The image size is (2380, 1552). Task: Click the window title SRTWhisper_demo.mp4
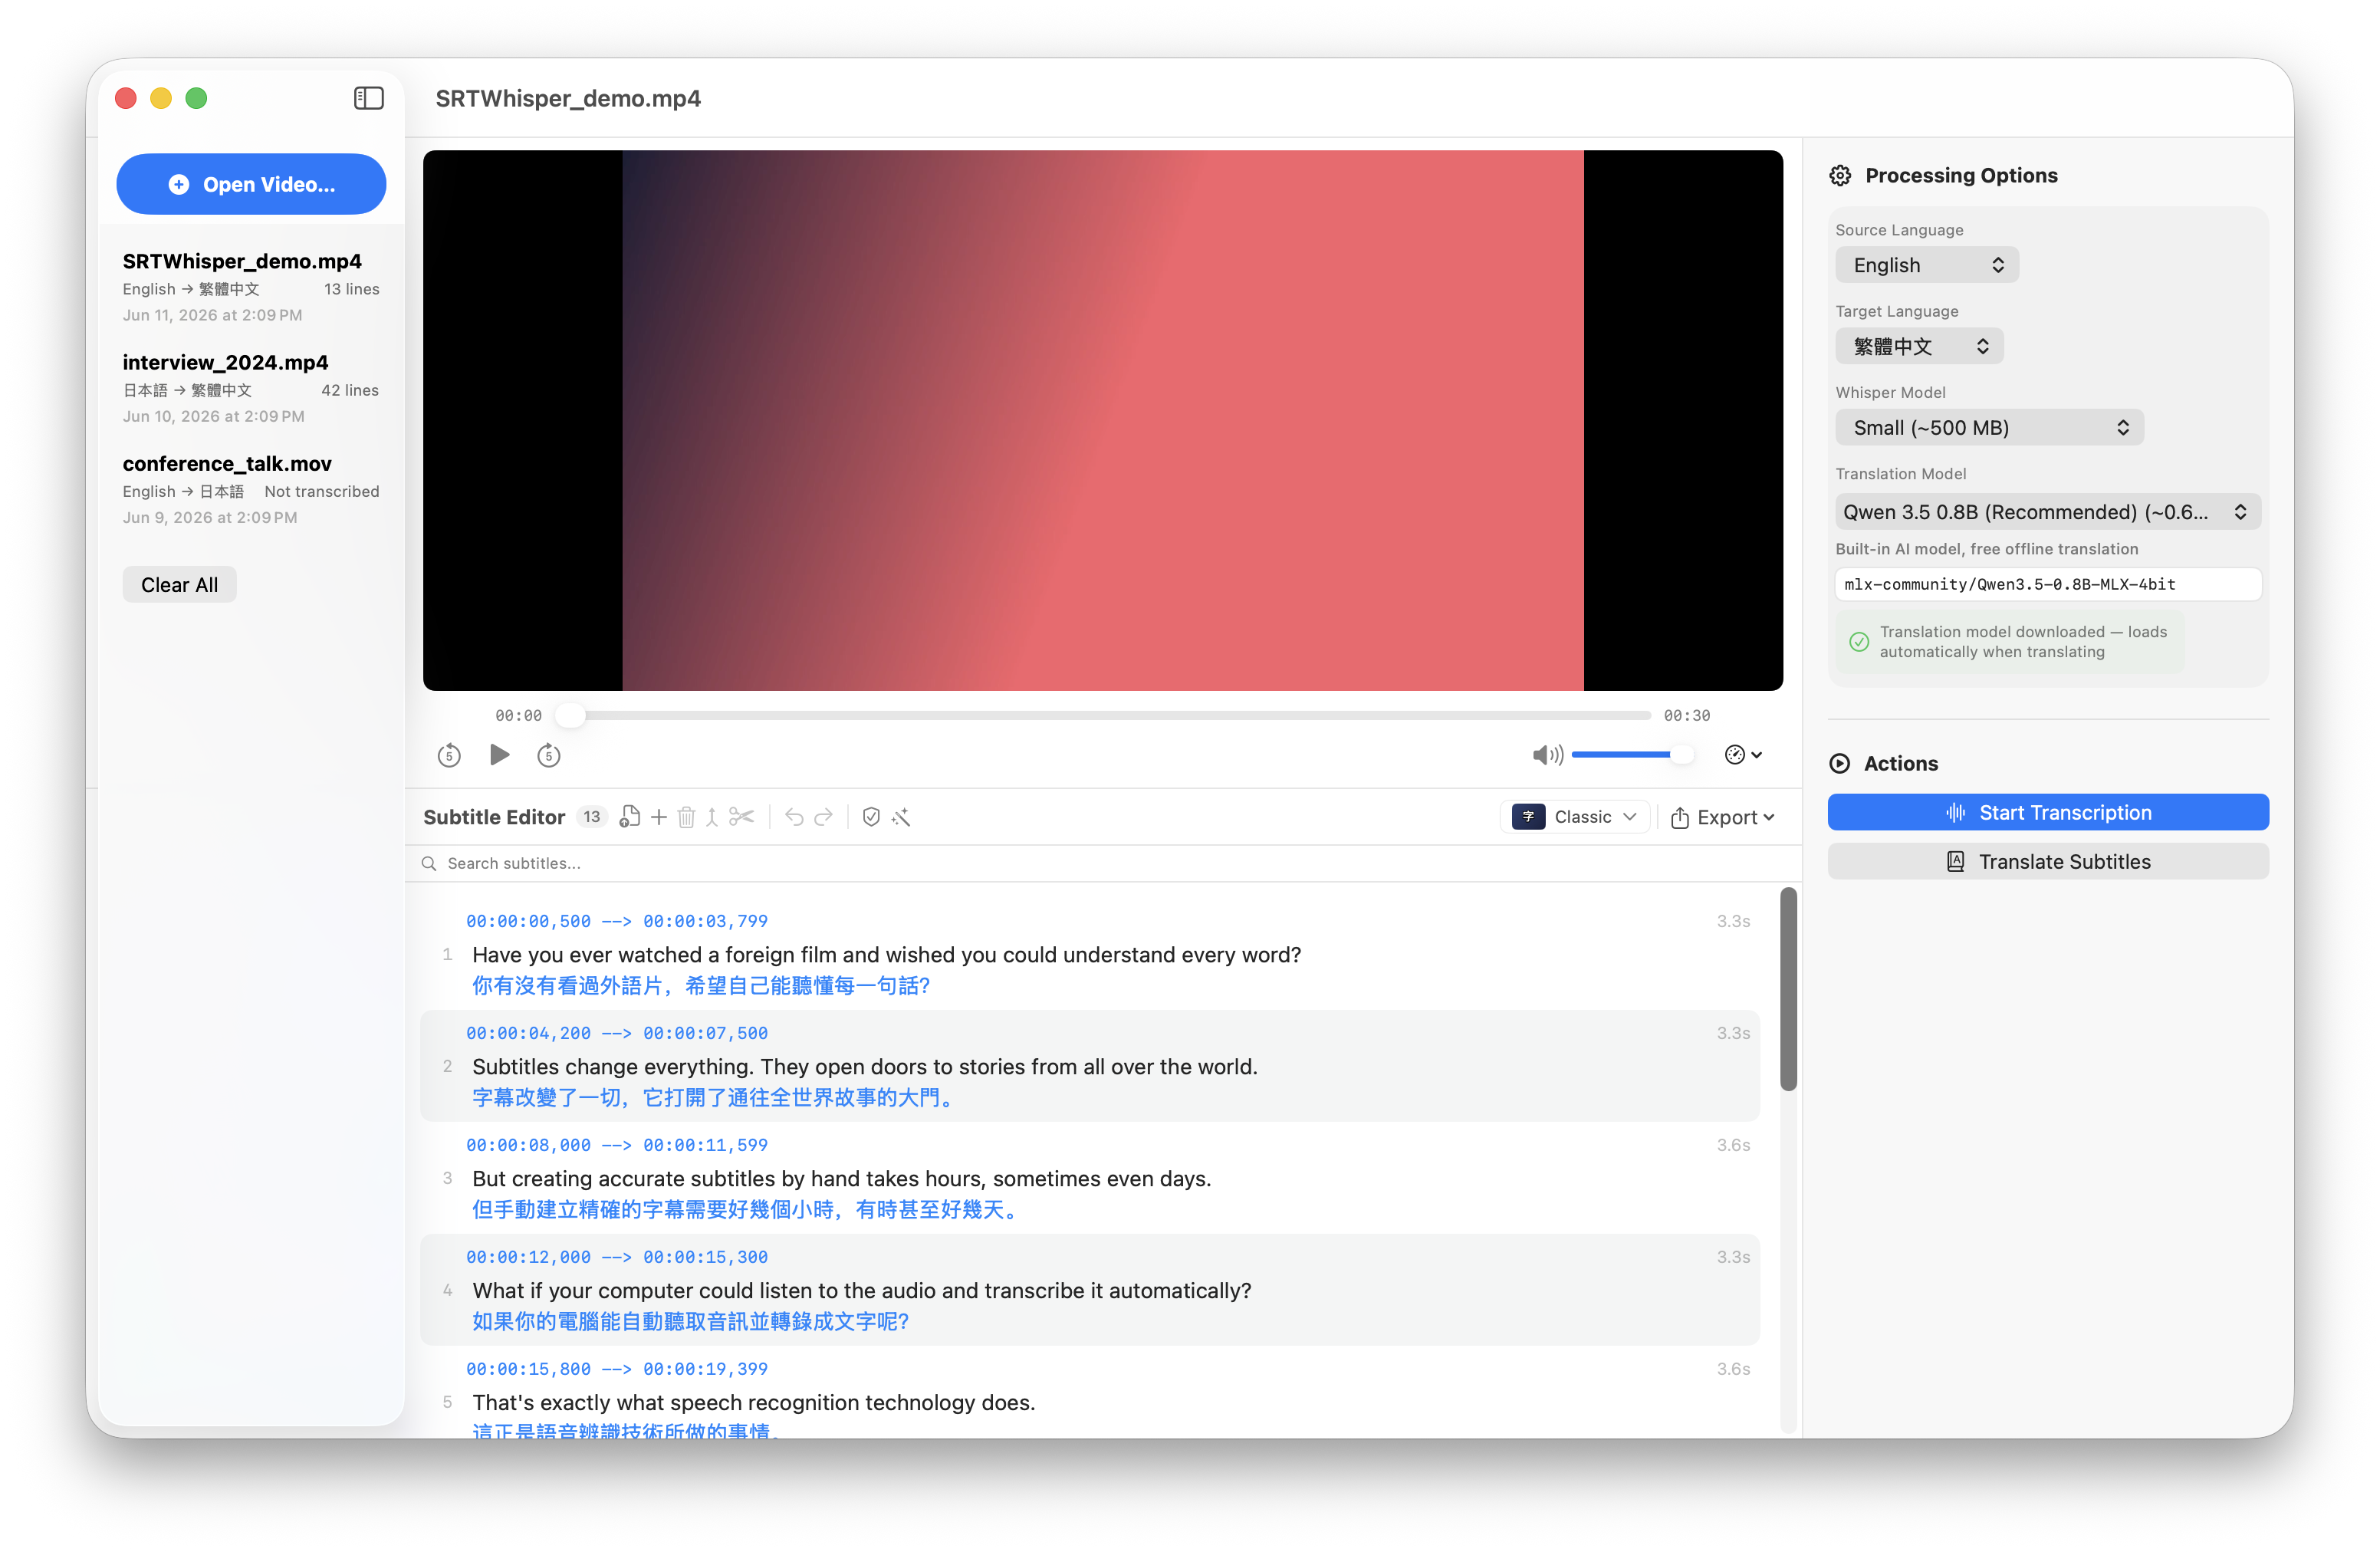[567, 98]
